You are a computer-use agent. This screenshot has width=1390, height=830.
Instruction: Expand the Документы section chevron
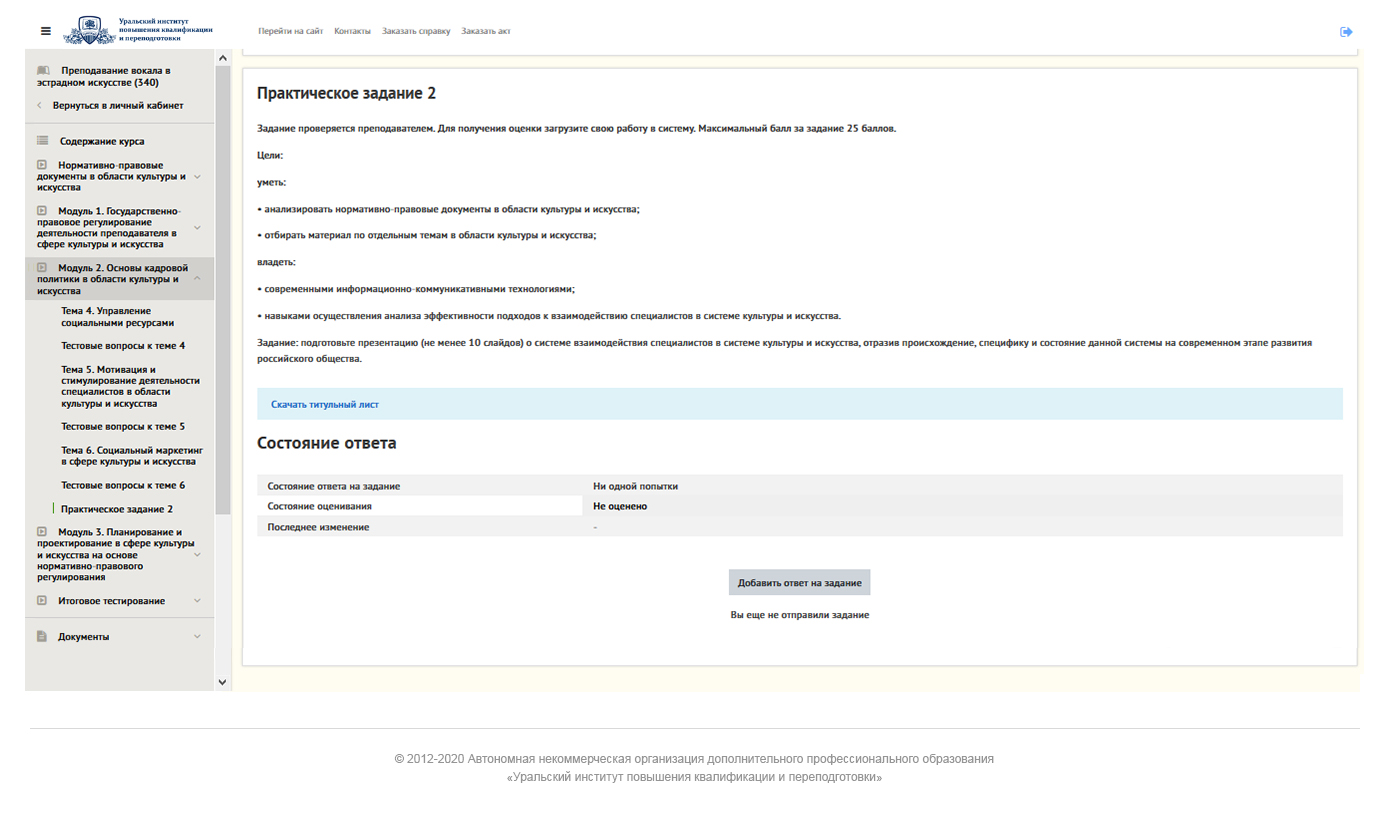click(197, 636)
